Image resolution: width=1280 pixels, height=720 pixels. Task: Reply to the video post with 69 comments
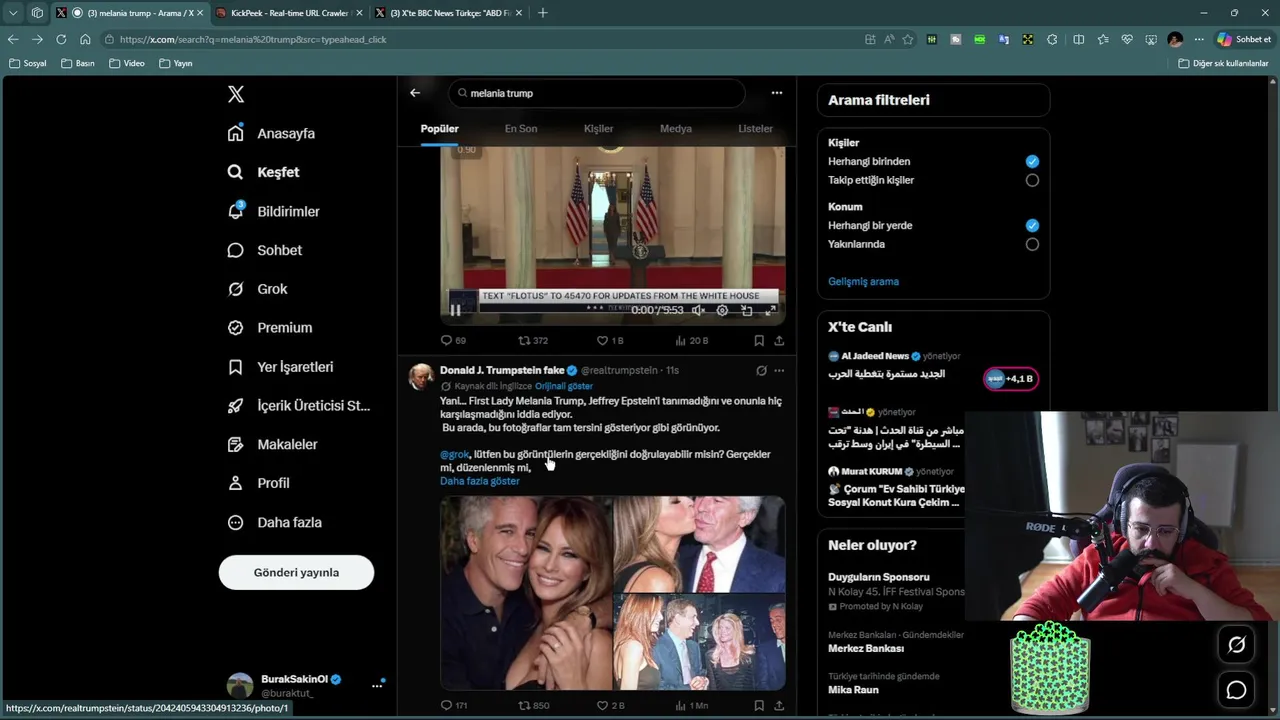pos(453,340)
